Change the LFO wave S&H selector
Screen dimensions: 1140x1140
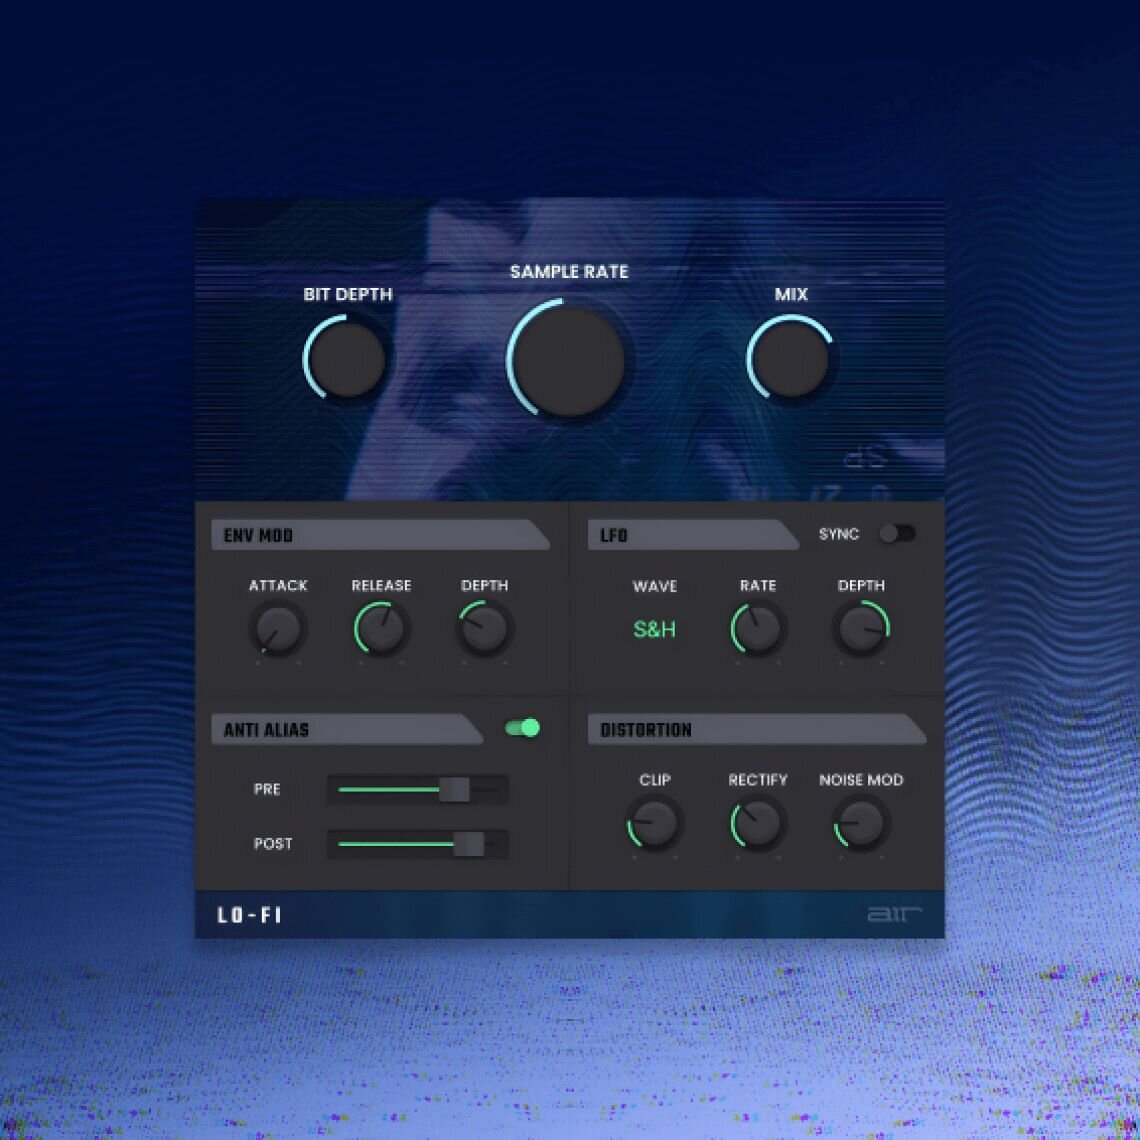(x=654, y=630)
